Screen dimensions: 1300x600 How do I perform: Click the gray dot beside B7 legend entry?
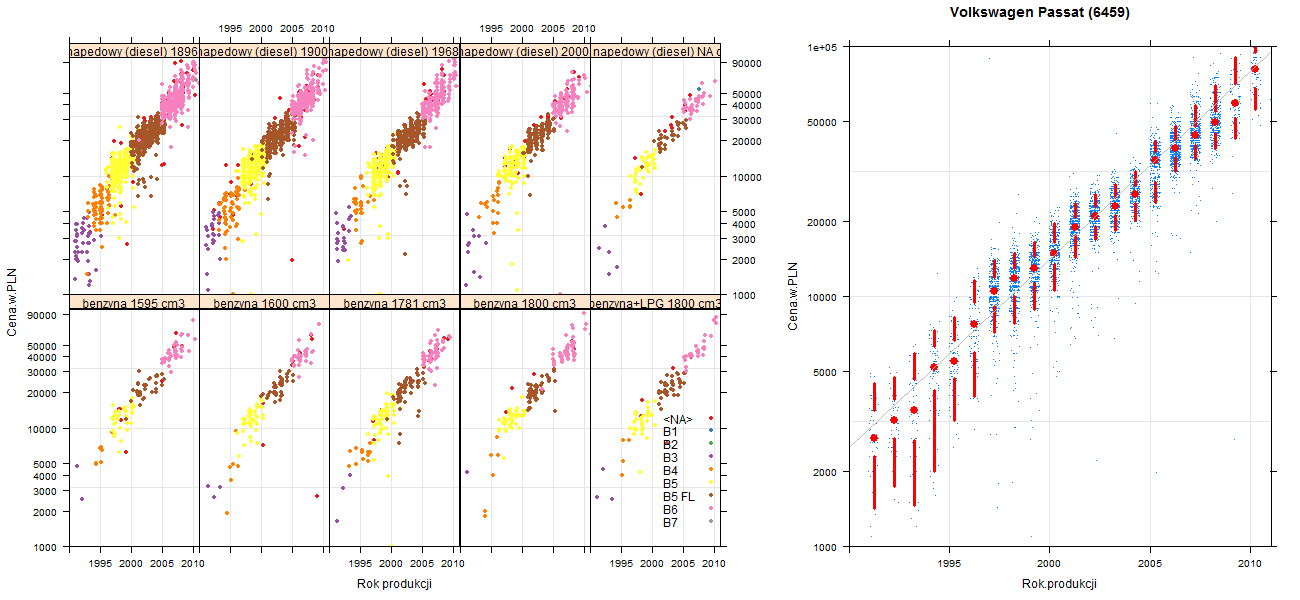pos(710,522)
